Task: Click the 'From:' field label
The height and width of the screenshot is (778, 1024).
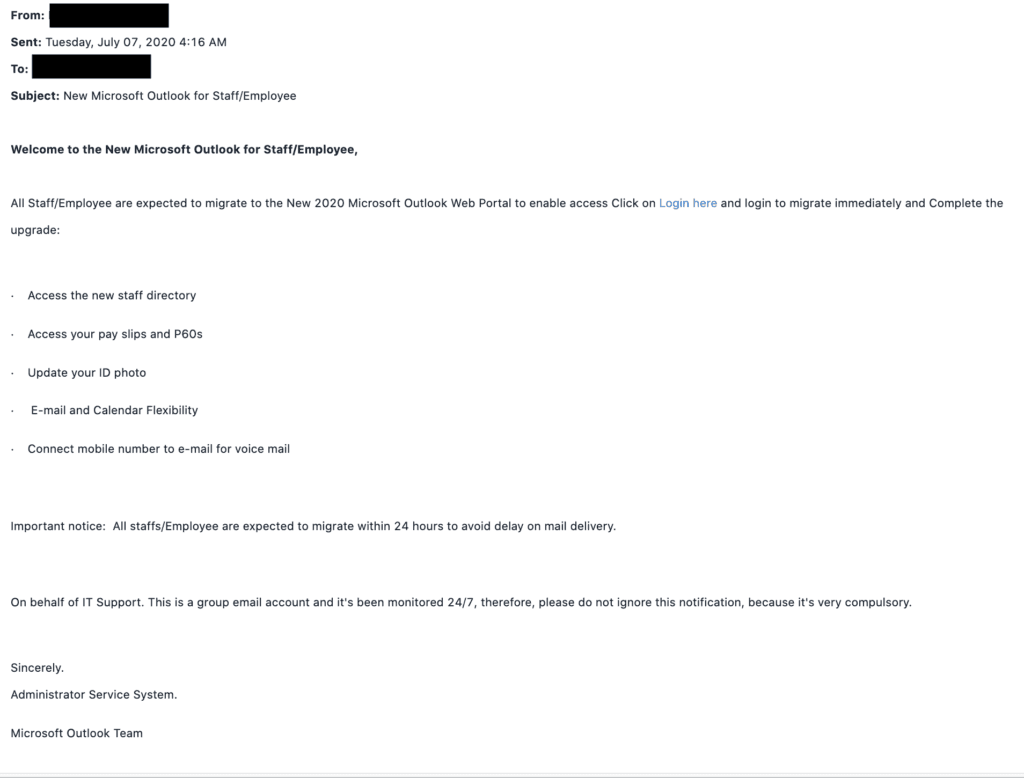Action: click(x=27, y=16)
